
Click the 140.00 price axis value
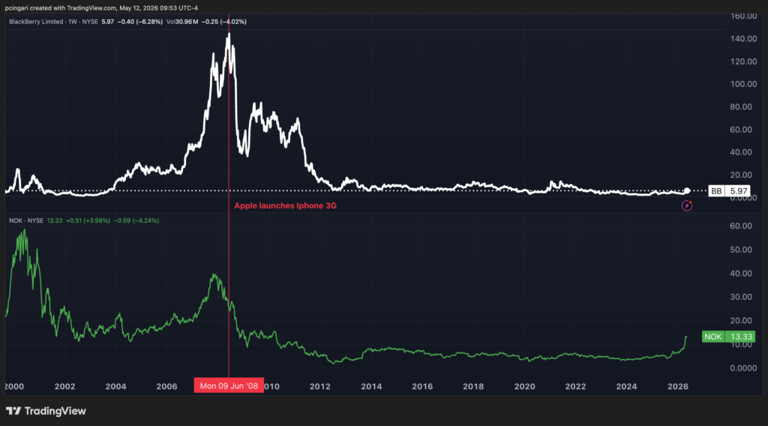(x=744, y=39)
